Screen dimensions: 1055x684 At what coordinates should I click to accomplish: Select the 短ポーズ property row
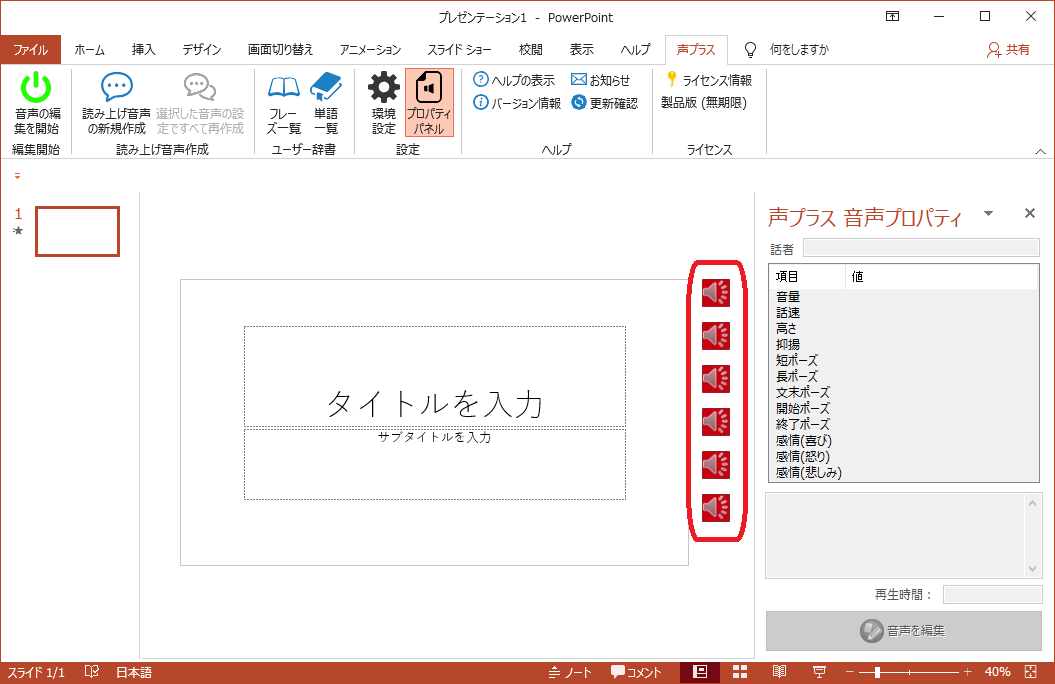click(x=904, y=360)
